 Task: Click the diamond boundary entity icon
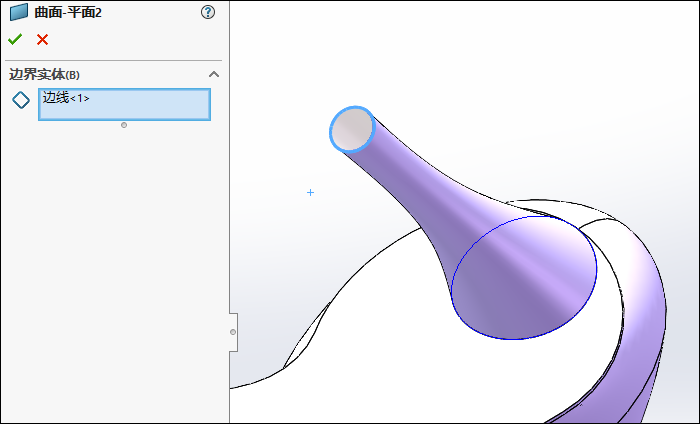(21, 100)
